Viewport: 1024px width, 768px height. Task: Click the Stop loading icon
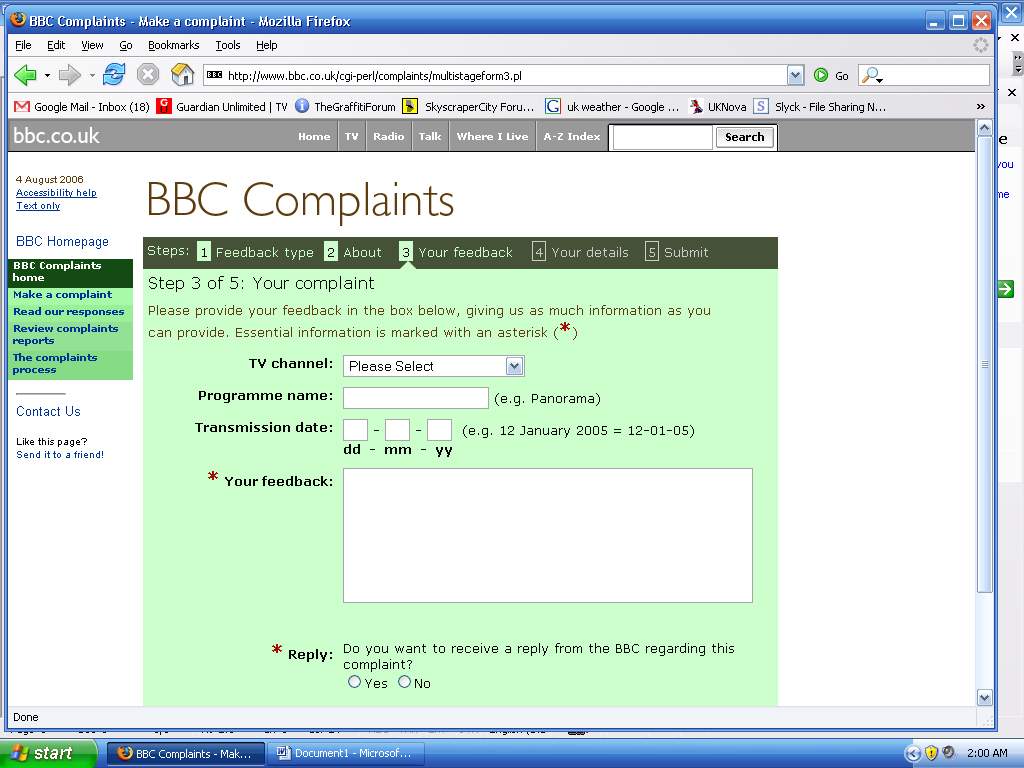click(x=148, y=75)
